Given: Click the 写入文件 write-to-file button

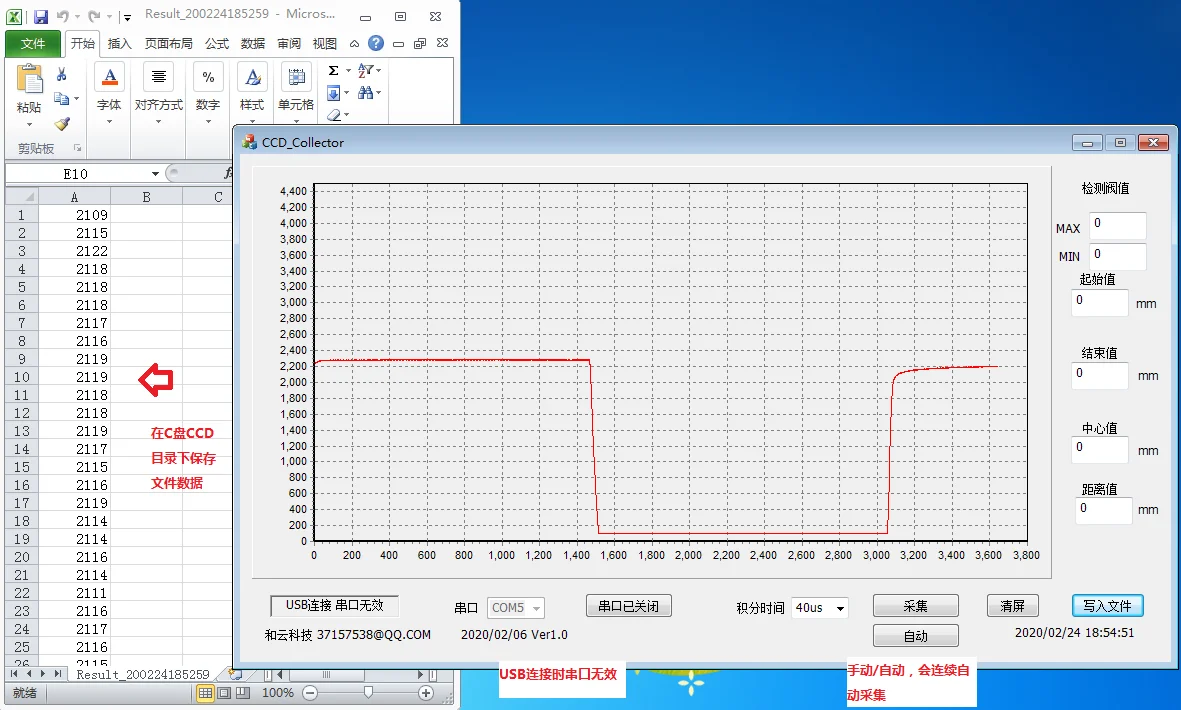Looking at the screenshot, I should (x=1108, y=605).
